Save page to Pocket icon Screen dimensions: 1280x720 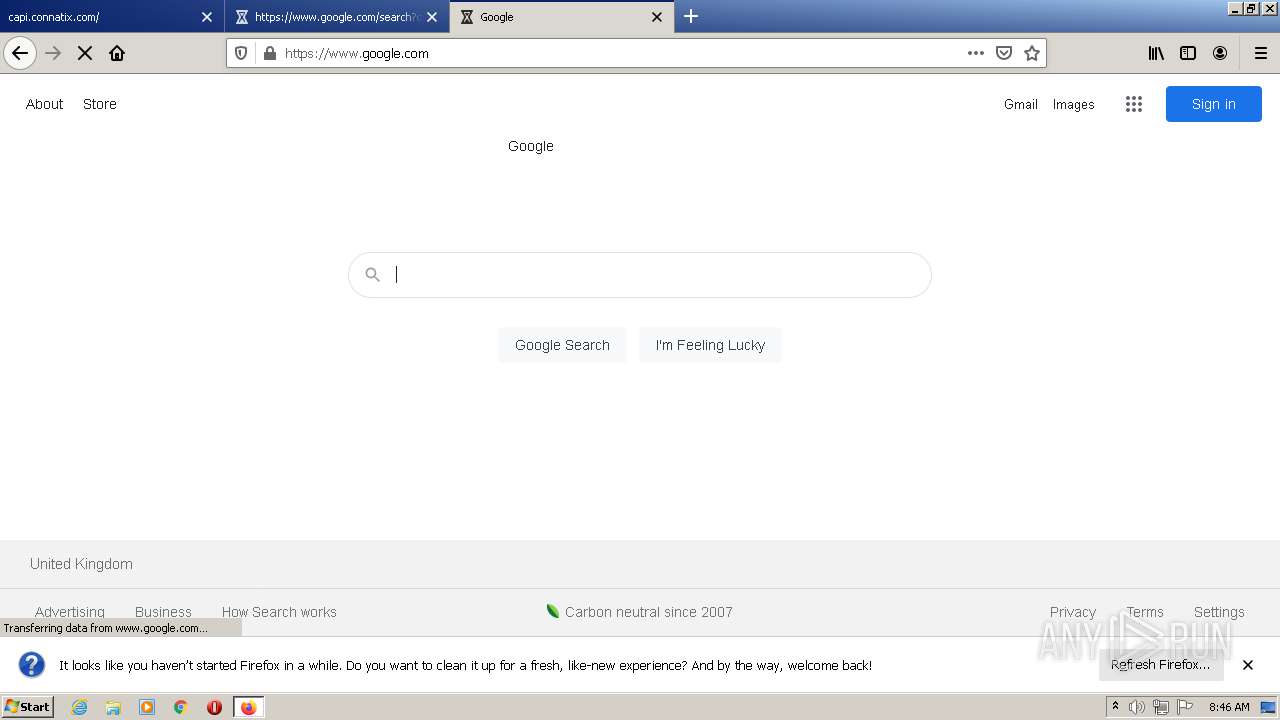click(x=1004, y=53)
